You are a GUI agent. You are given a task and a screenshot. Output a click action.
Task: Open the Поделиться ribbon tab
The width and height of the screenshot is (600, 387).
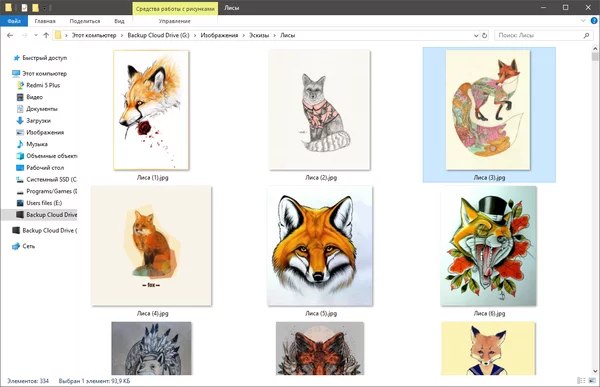[85, 21]
